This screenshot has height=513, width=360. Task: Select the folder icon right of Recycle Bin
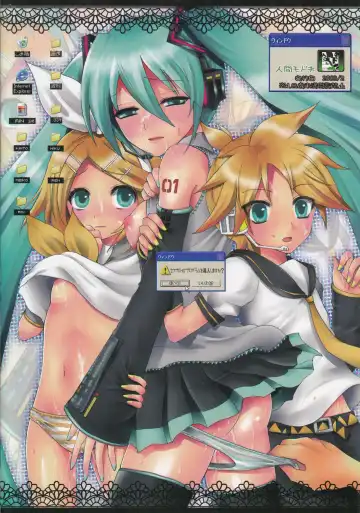[56, 48]
